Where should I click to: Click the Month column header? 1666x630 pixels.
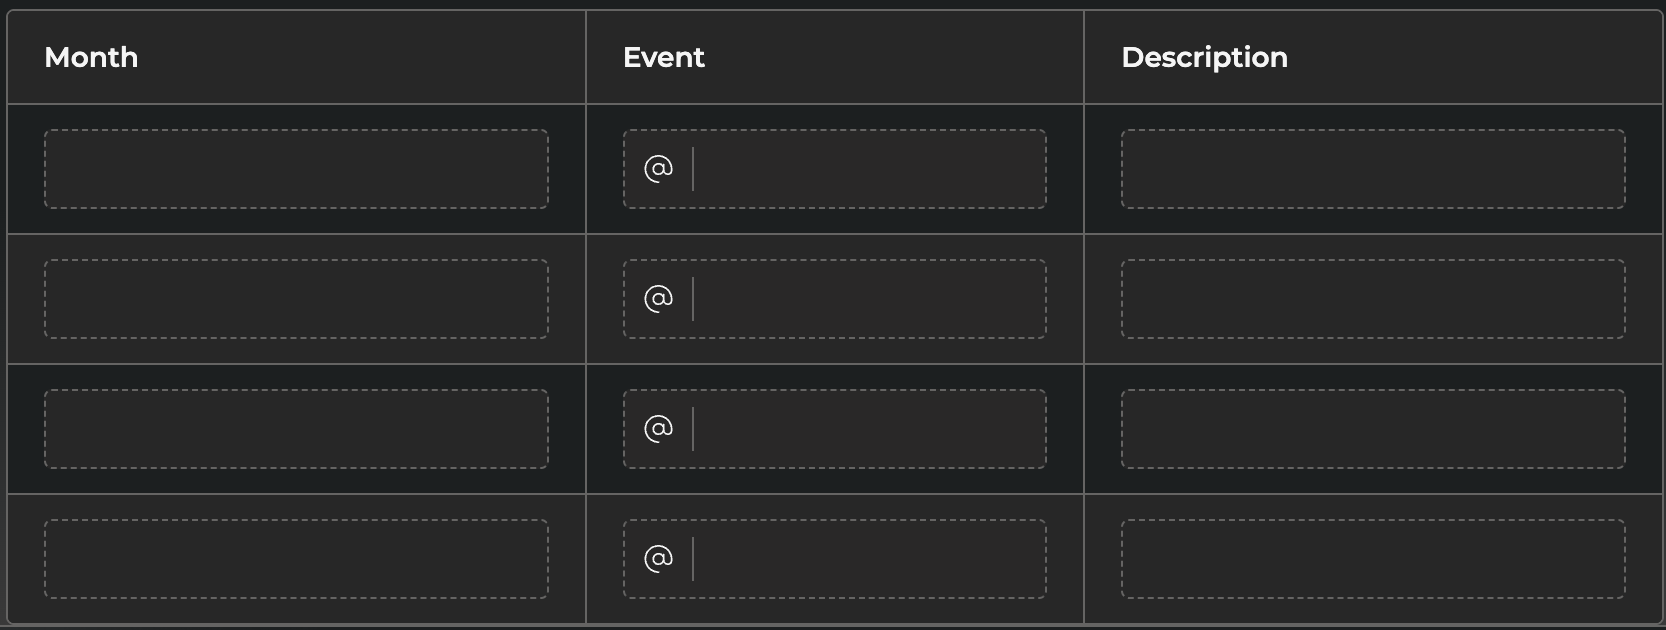pyautogui.click(x=91, y=58)
